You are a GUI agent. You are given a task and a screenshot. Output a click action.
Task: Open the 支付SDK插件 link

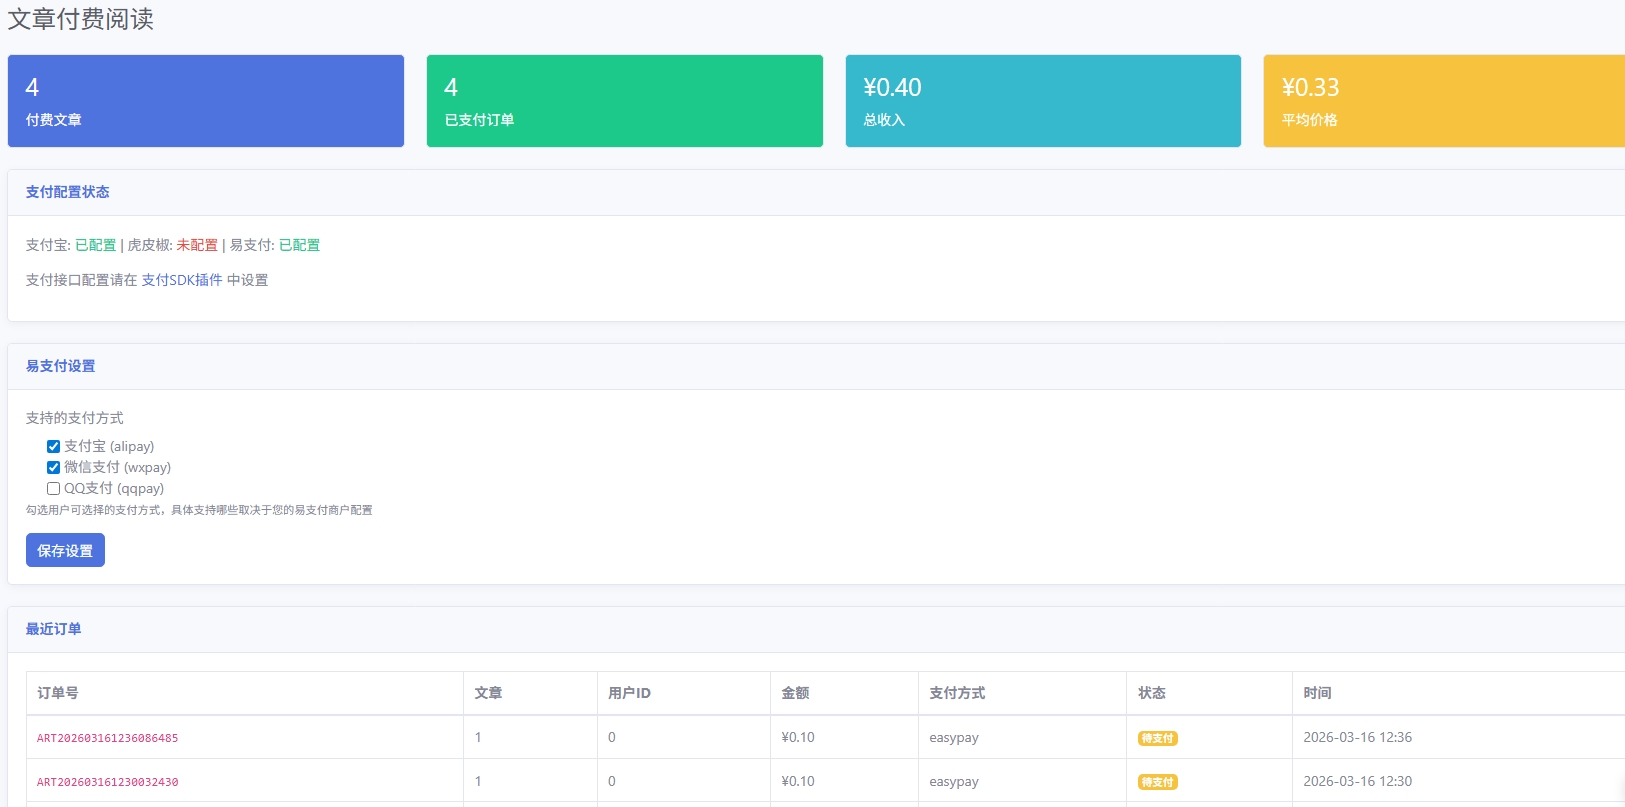point(181,280)
